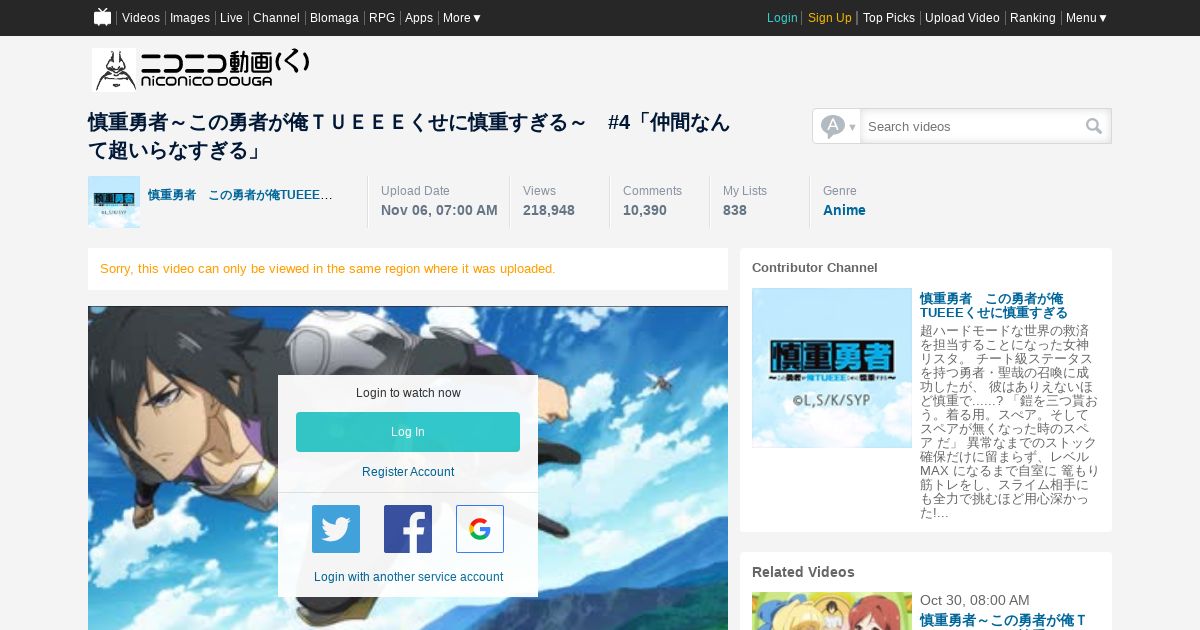This screenshot has height=630, width=1200.
Task: Click the teal Log In button
Action: click(408, 432)
